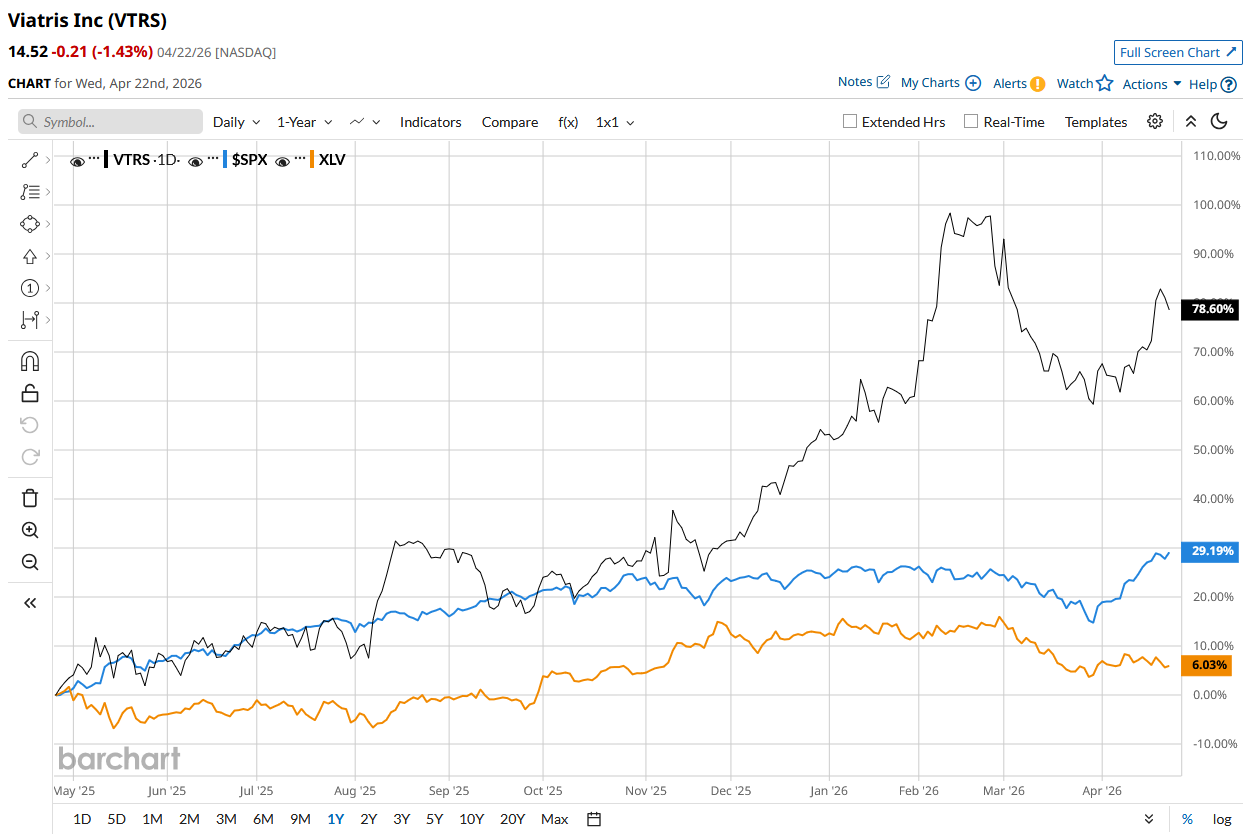The width and height of the screenshot is (1249, 835).
Task: Open the Compare menu
Action: [x=510, y=122]
